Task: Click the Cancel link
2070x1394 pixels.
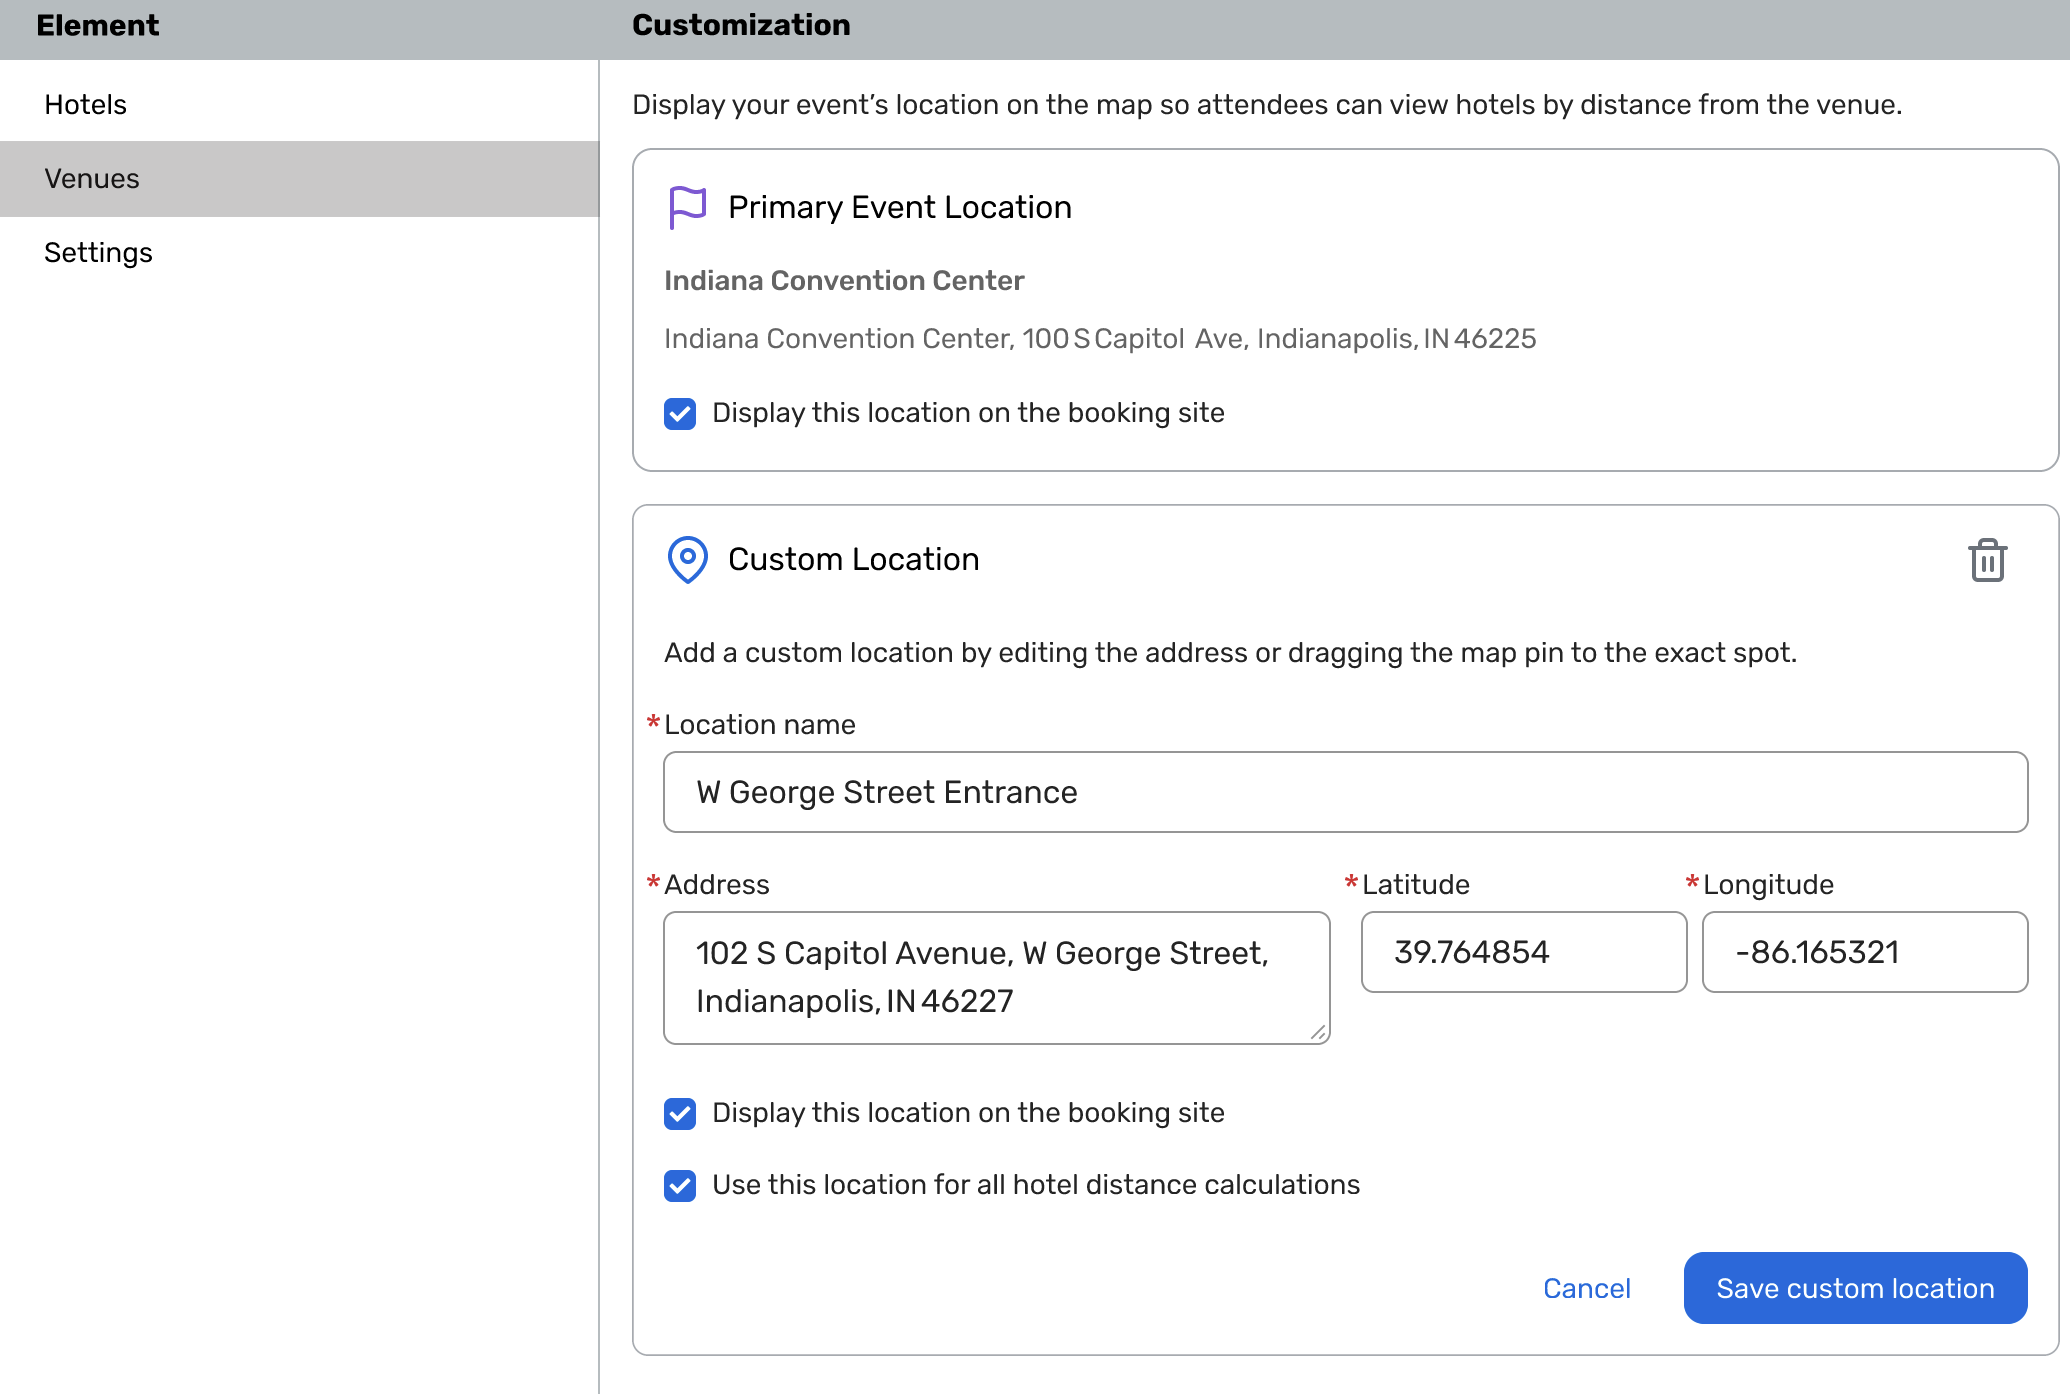Action: point(1586,1288)
